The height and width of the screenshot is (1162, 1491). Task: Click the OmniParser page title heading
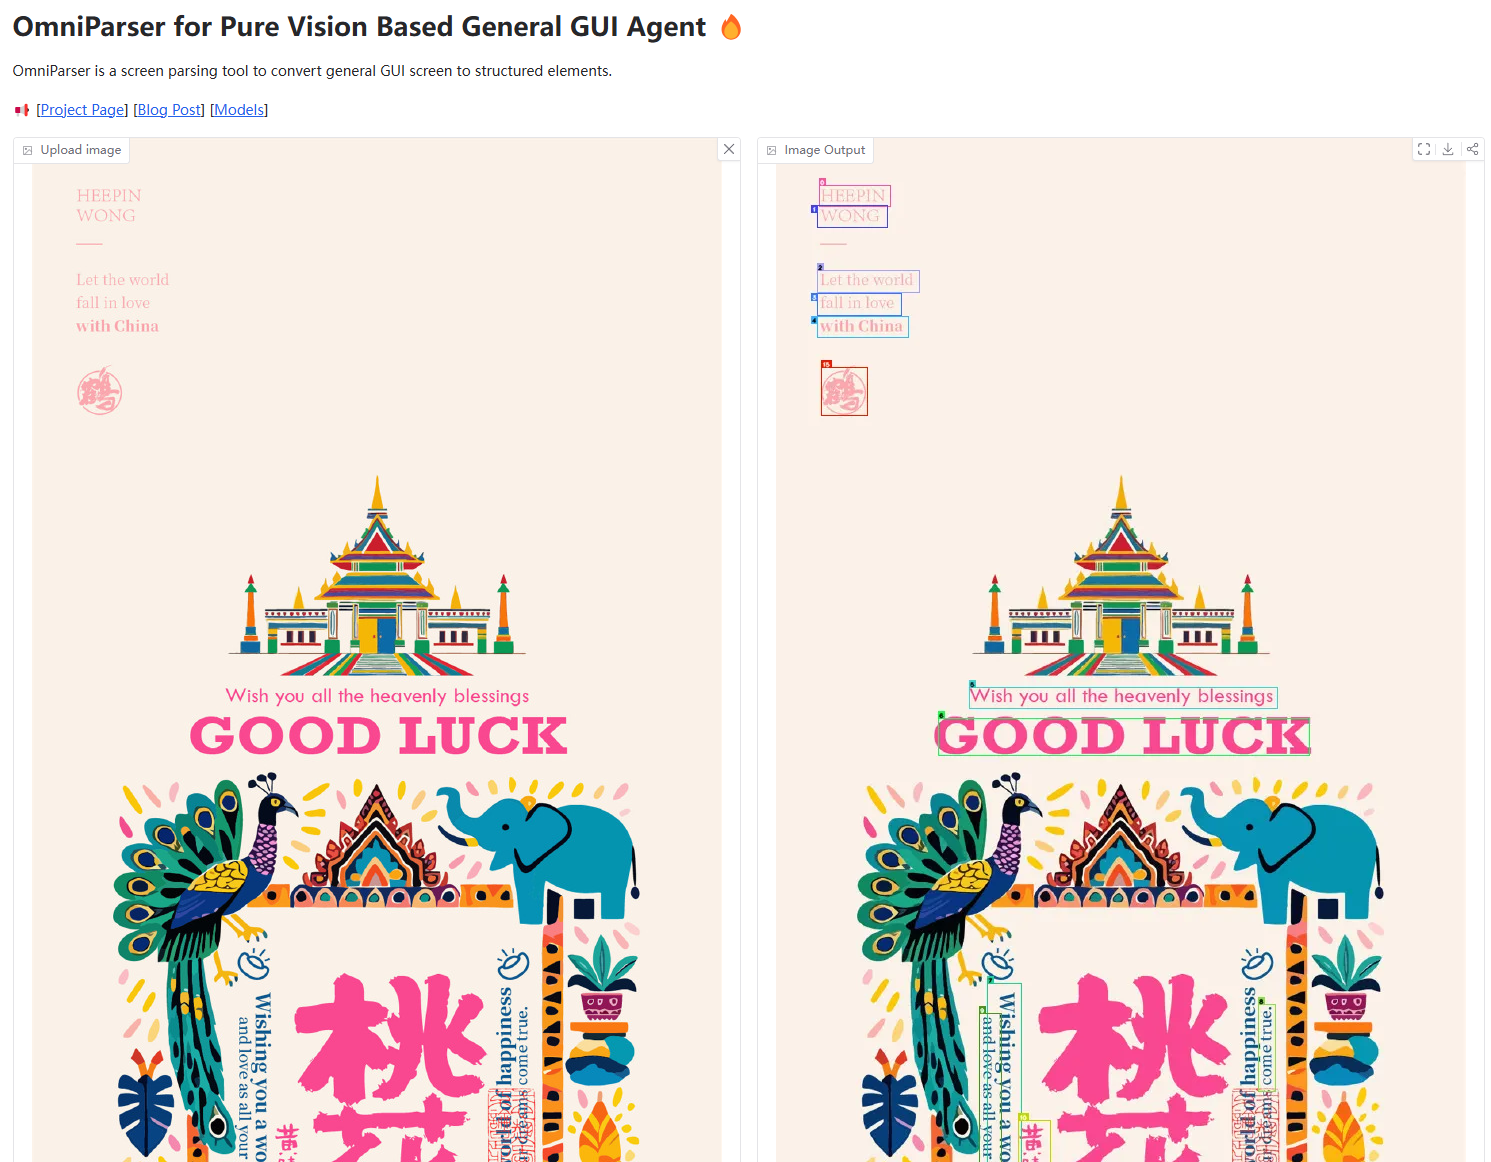[x=359, y=27]
